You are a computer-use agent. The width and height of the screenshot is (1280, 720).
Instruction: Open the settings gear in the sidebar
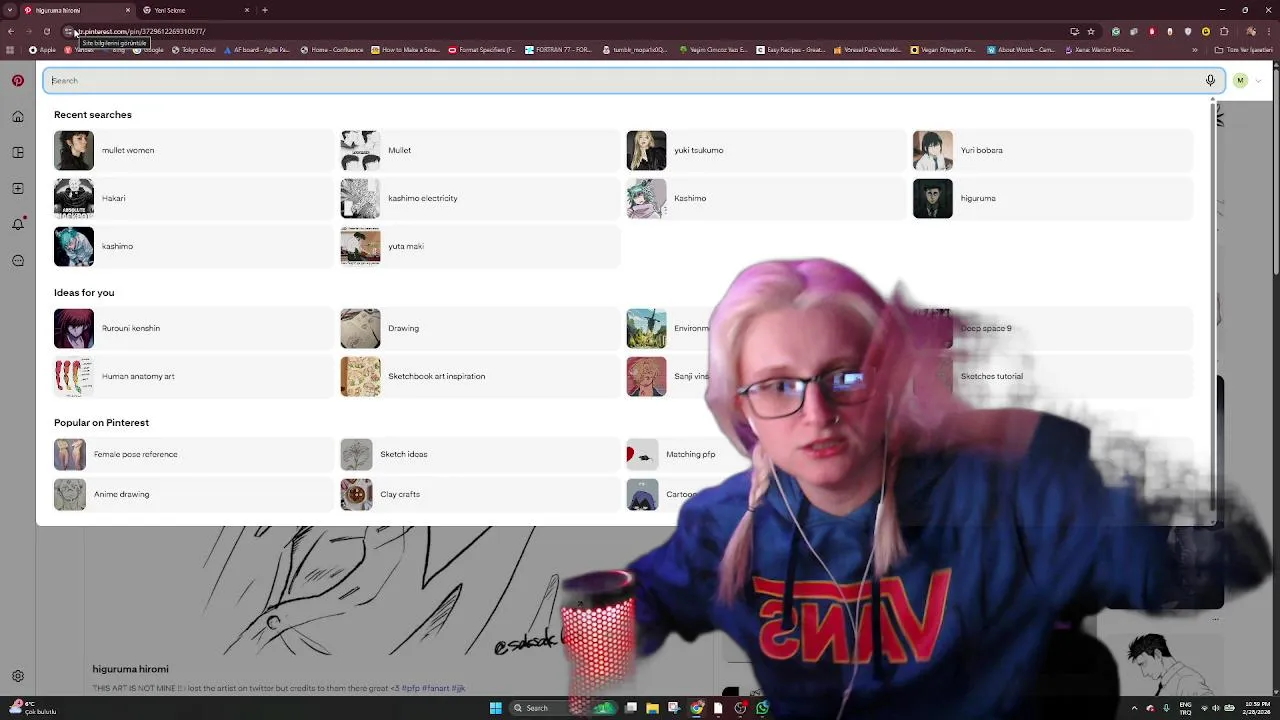click(18, 676)
